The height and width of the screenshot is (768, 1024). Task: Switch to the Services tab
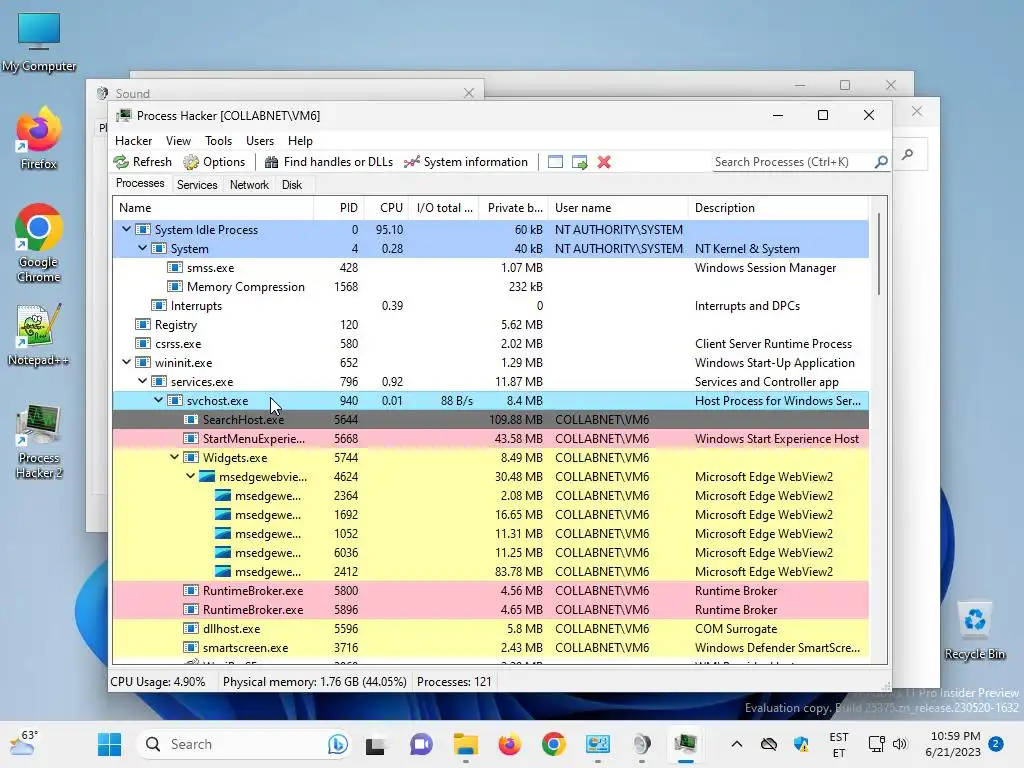[x=197, y=185]
